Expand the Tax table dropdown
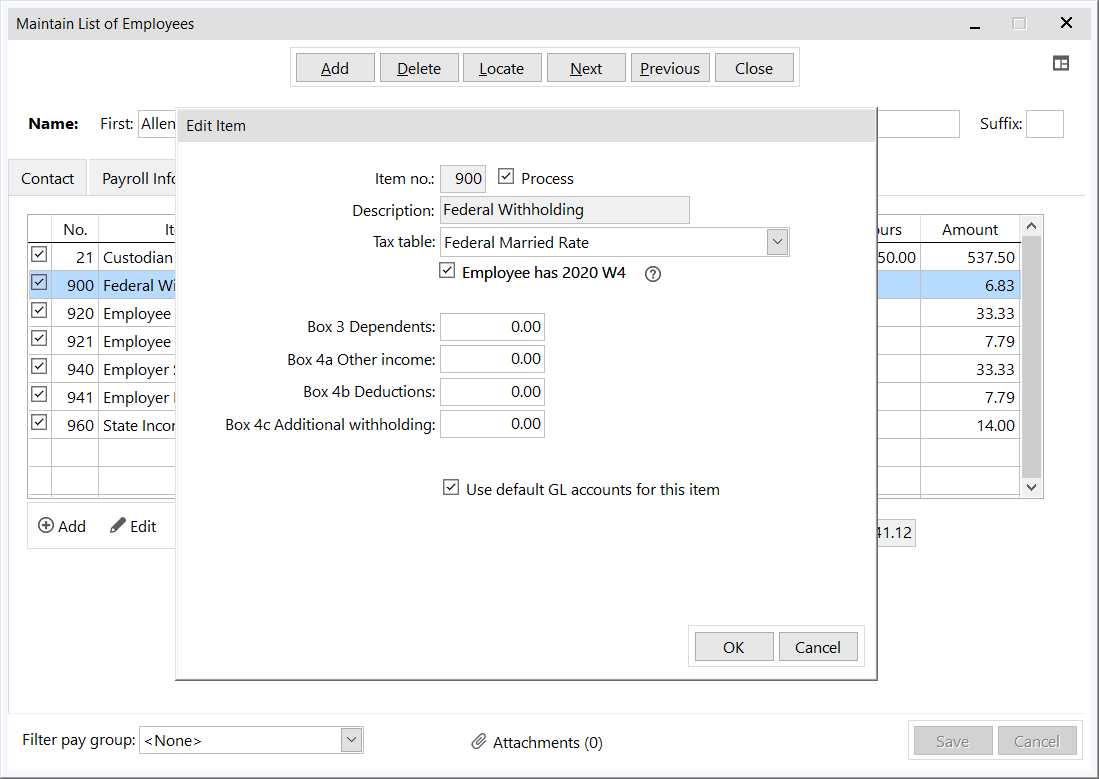The image size is (1099, 779). (778, 242)
